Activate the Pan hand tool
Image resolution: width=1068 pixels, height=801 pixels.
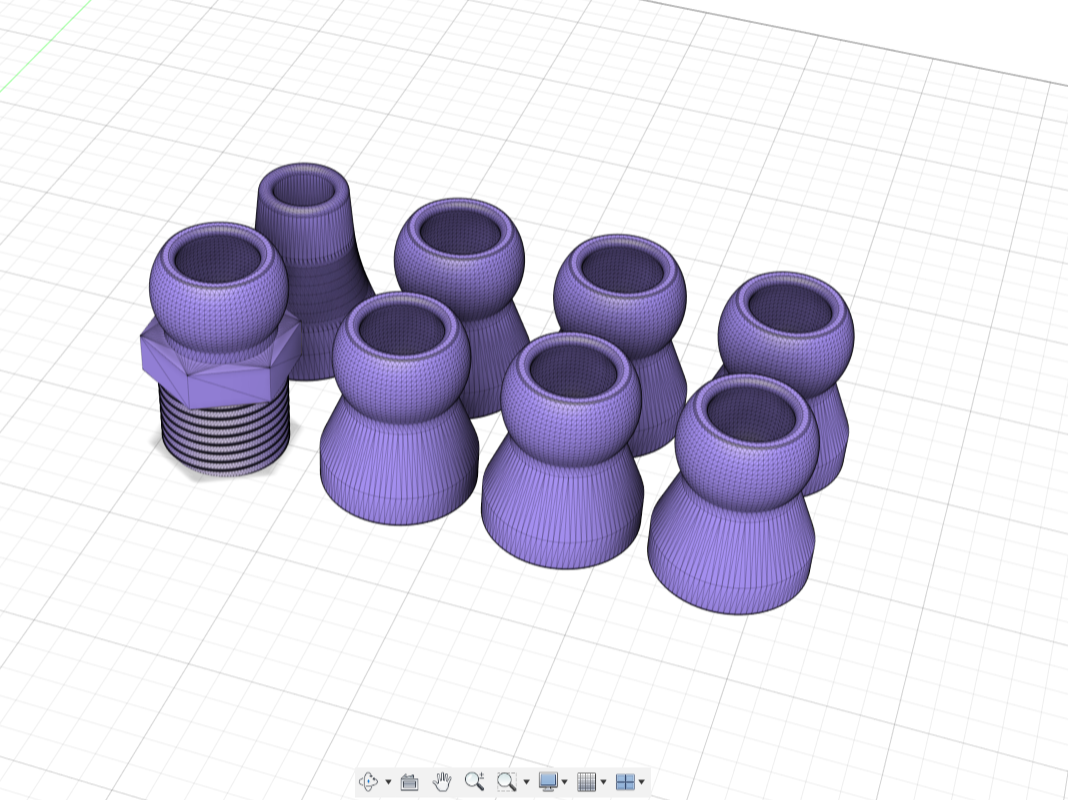442,781
